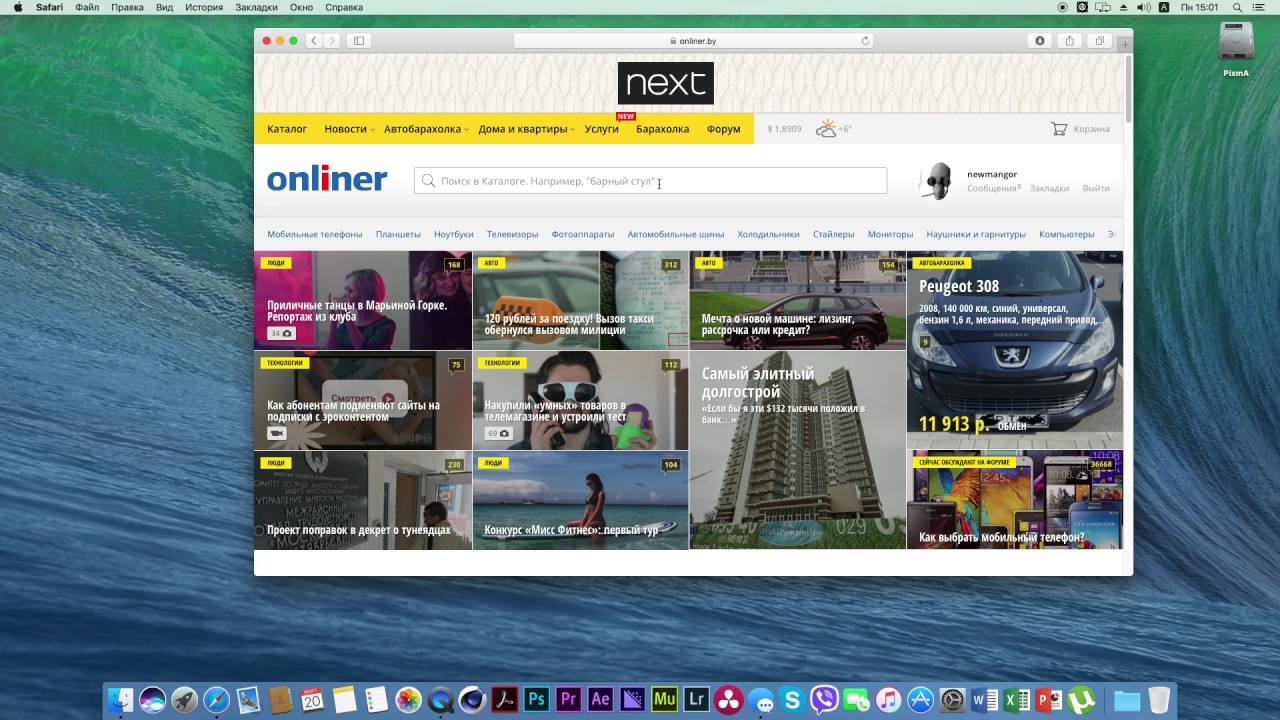1280x720 pixels.
Task: Open Adobe Acrobat from the Dock
Action: tap(504, 700)
